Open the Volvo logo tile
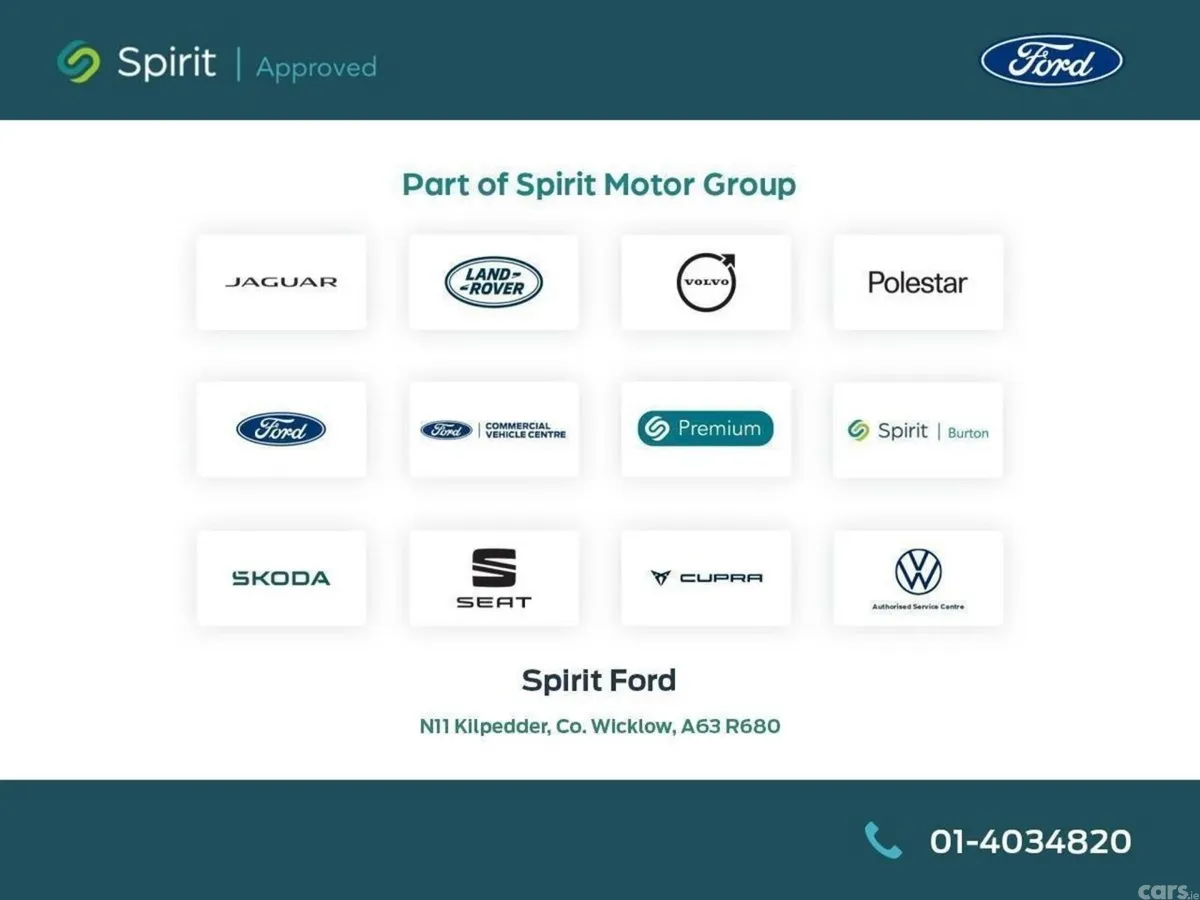 [706, 282]
